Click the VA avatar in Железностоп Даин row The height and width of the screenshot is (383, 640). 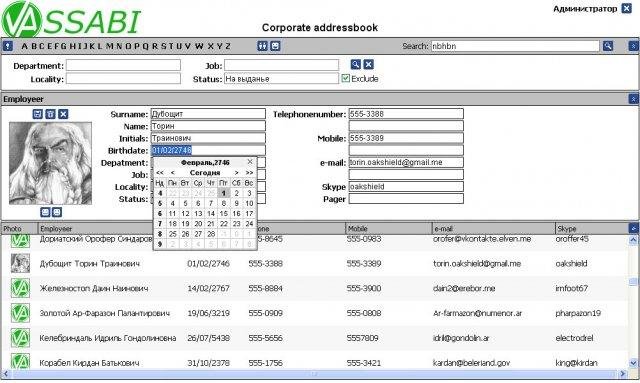pyautogui.click(x=20, y=288)
